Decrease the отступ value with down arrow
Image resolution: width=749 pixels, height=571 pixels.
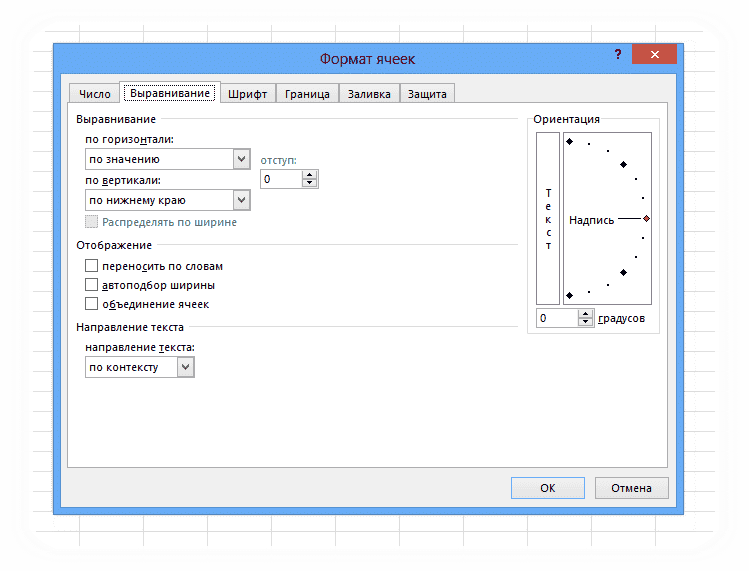(x=310, y=183)
